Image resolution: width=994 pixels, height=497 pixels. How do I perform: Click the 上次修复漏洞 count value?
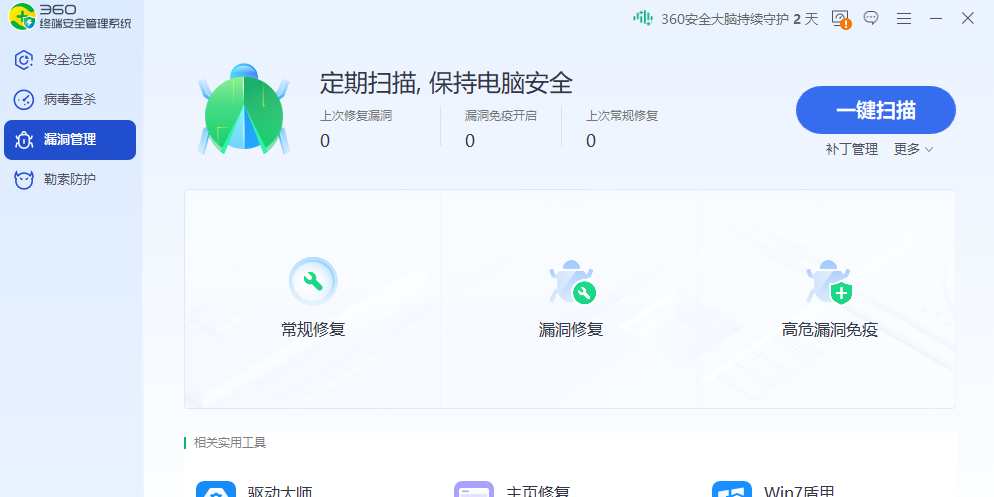tap(325, 141)
